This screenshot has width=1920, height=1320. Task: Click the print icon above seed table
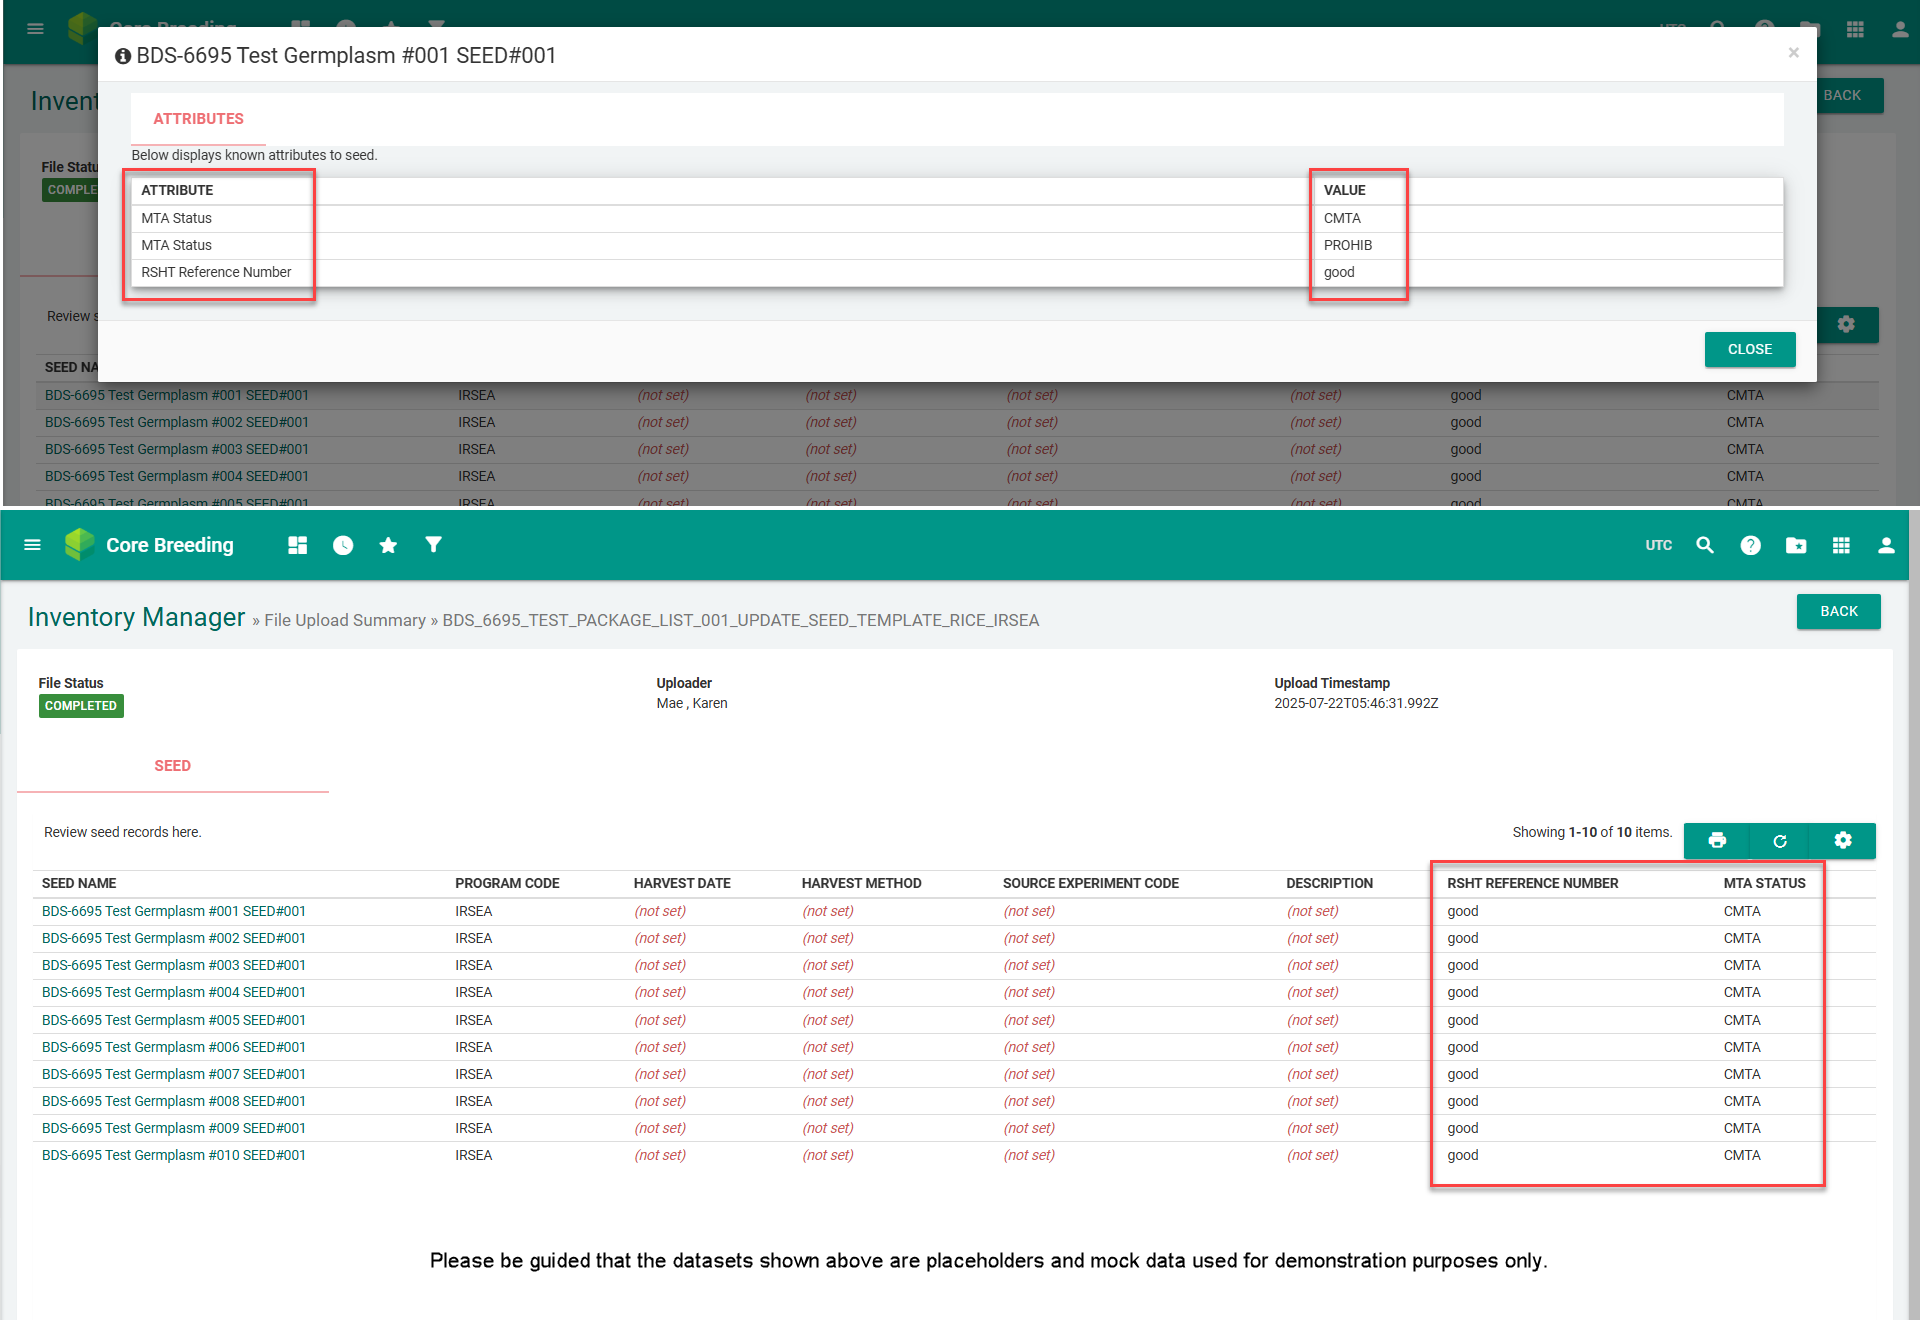(x=1717, y=841)
